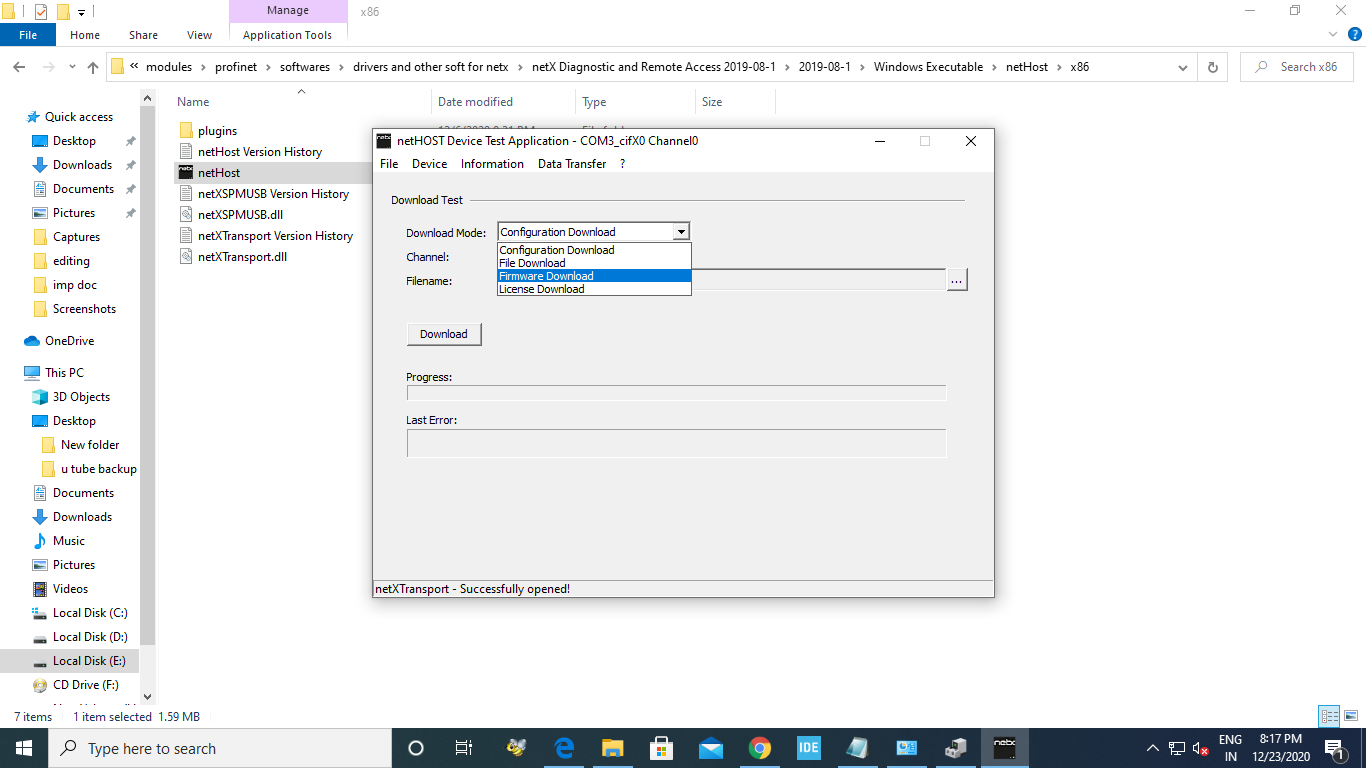Open the Information menu
The height and width of the screenshot is (768, 1366).
coord(492,164)
